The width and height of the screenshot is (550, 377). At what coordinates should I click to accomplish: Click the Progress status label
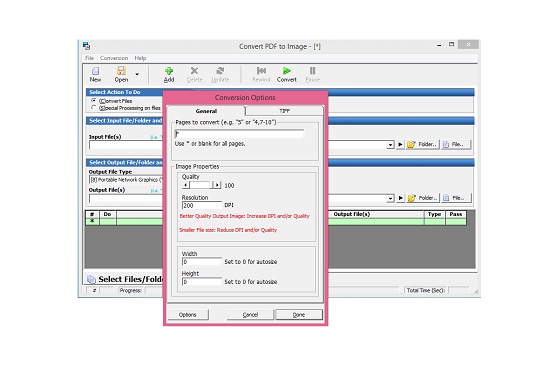(x=130, y=290)
